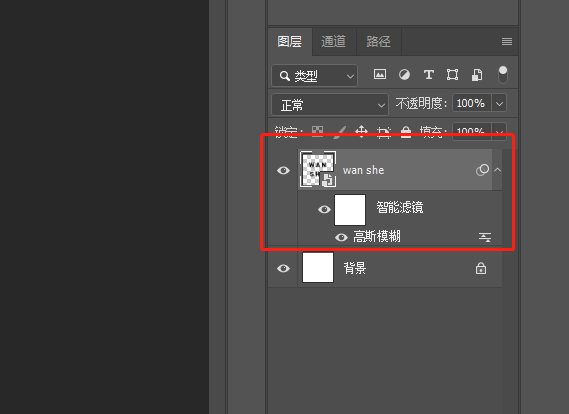The image size is (569, 414).
Task: Click the lock all padlock icon
Action: pos(406,132)
